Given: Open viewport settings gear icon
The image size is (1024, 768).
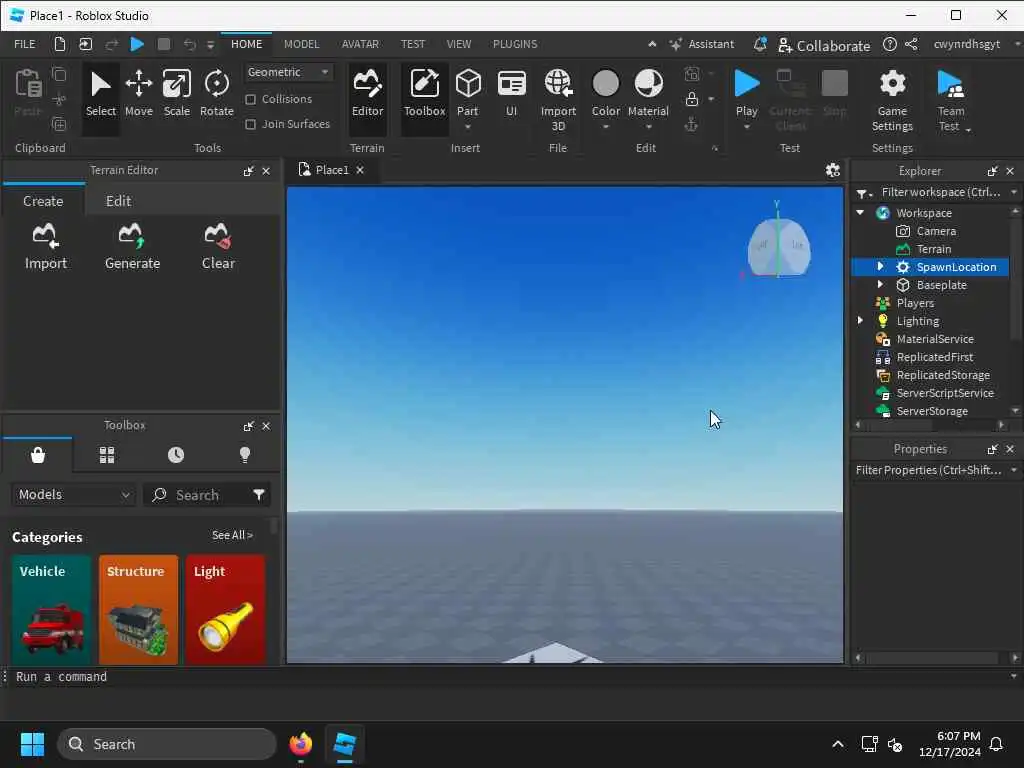Looking at the screenshot, I should [x=832, y=170].
